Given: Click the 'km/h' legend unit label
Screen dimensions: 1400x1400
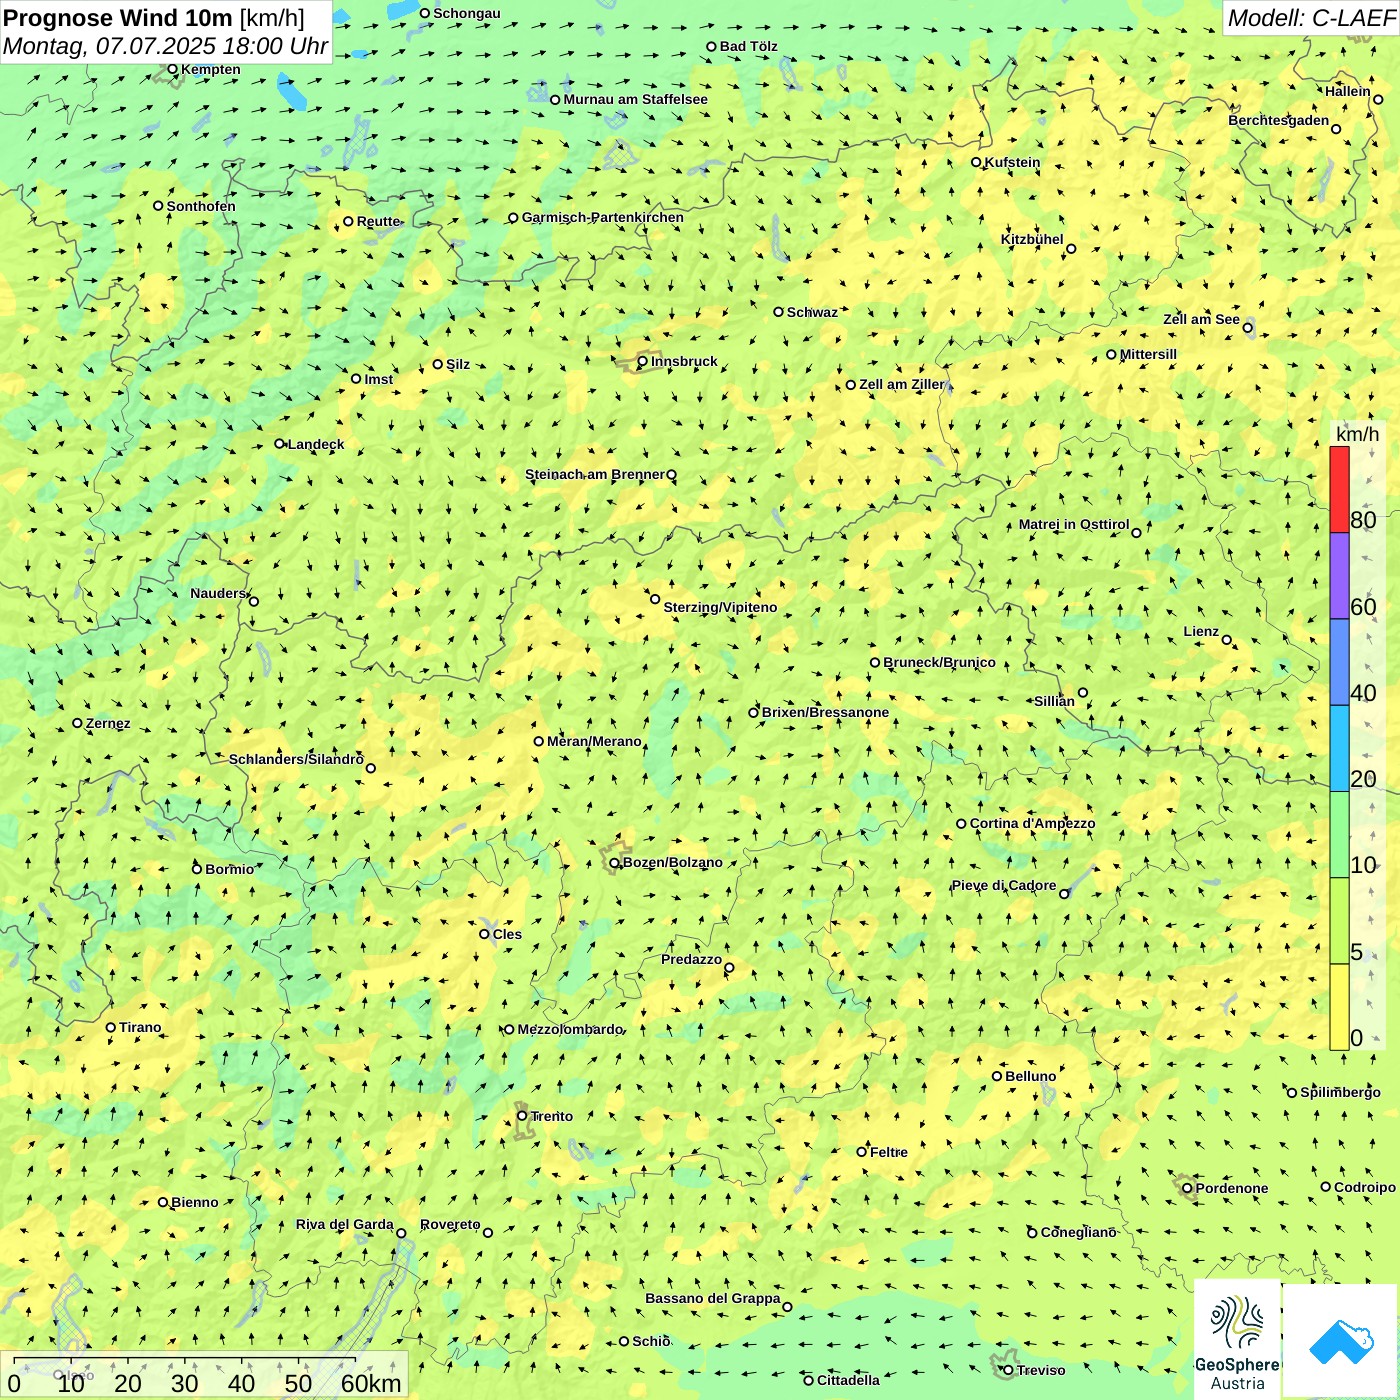Looking at the screenshot, I should 1357,434.
